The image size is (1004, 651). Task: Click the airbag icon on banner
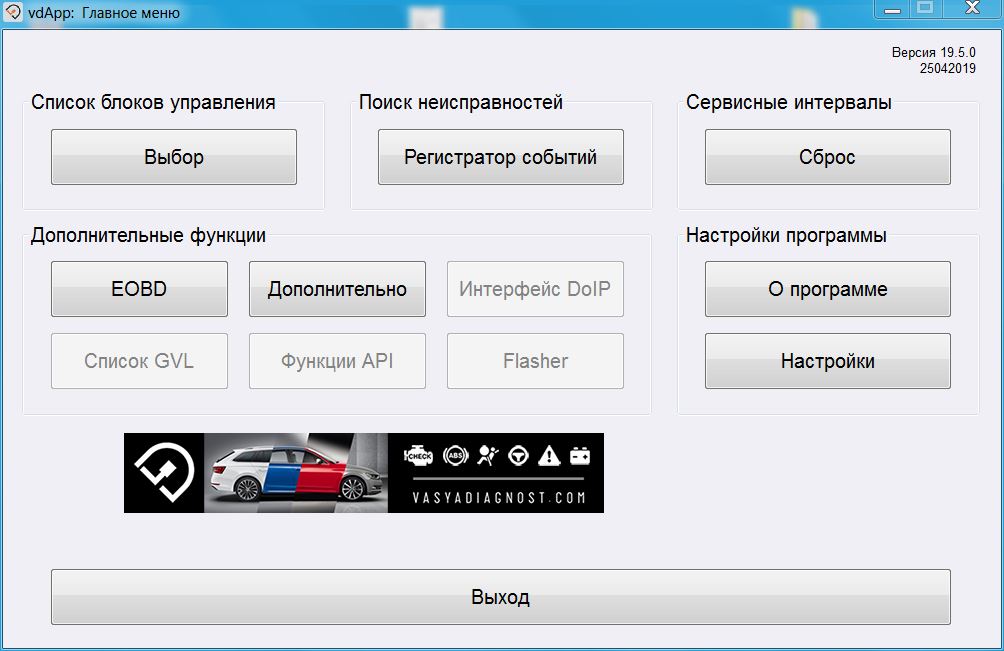(x=488, y=456)
